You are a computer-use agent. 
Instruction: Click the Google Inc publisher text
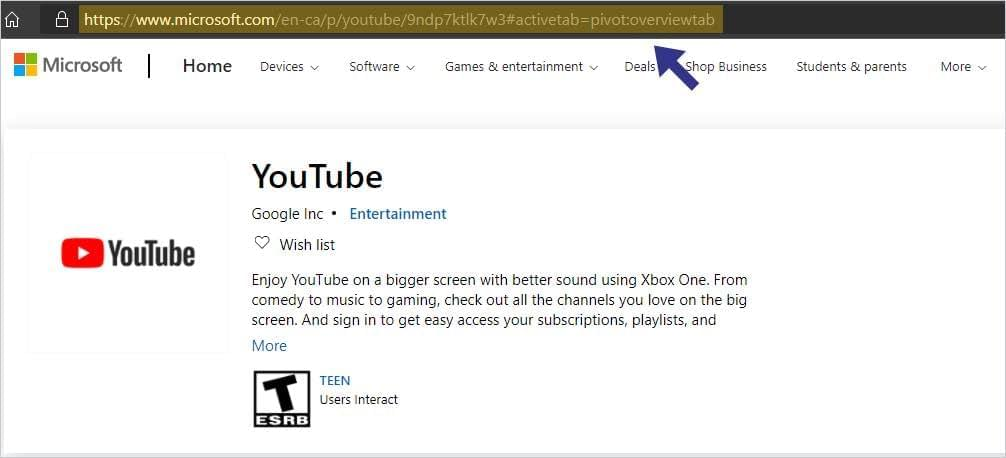tap(287, 214)
